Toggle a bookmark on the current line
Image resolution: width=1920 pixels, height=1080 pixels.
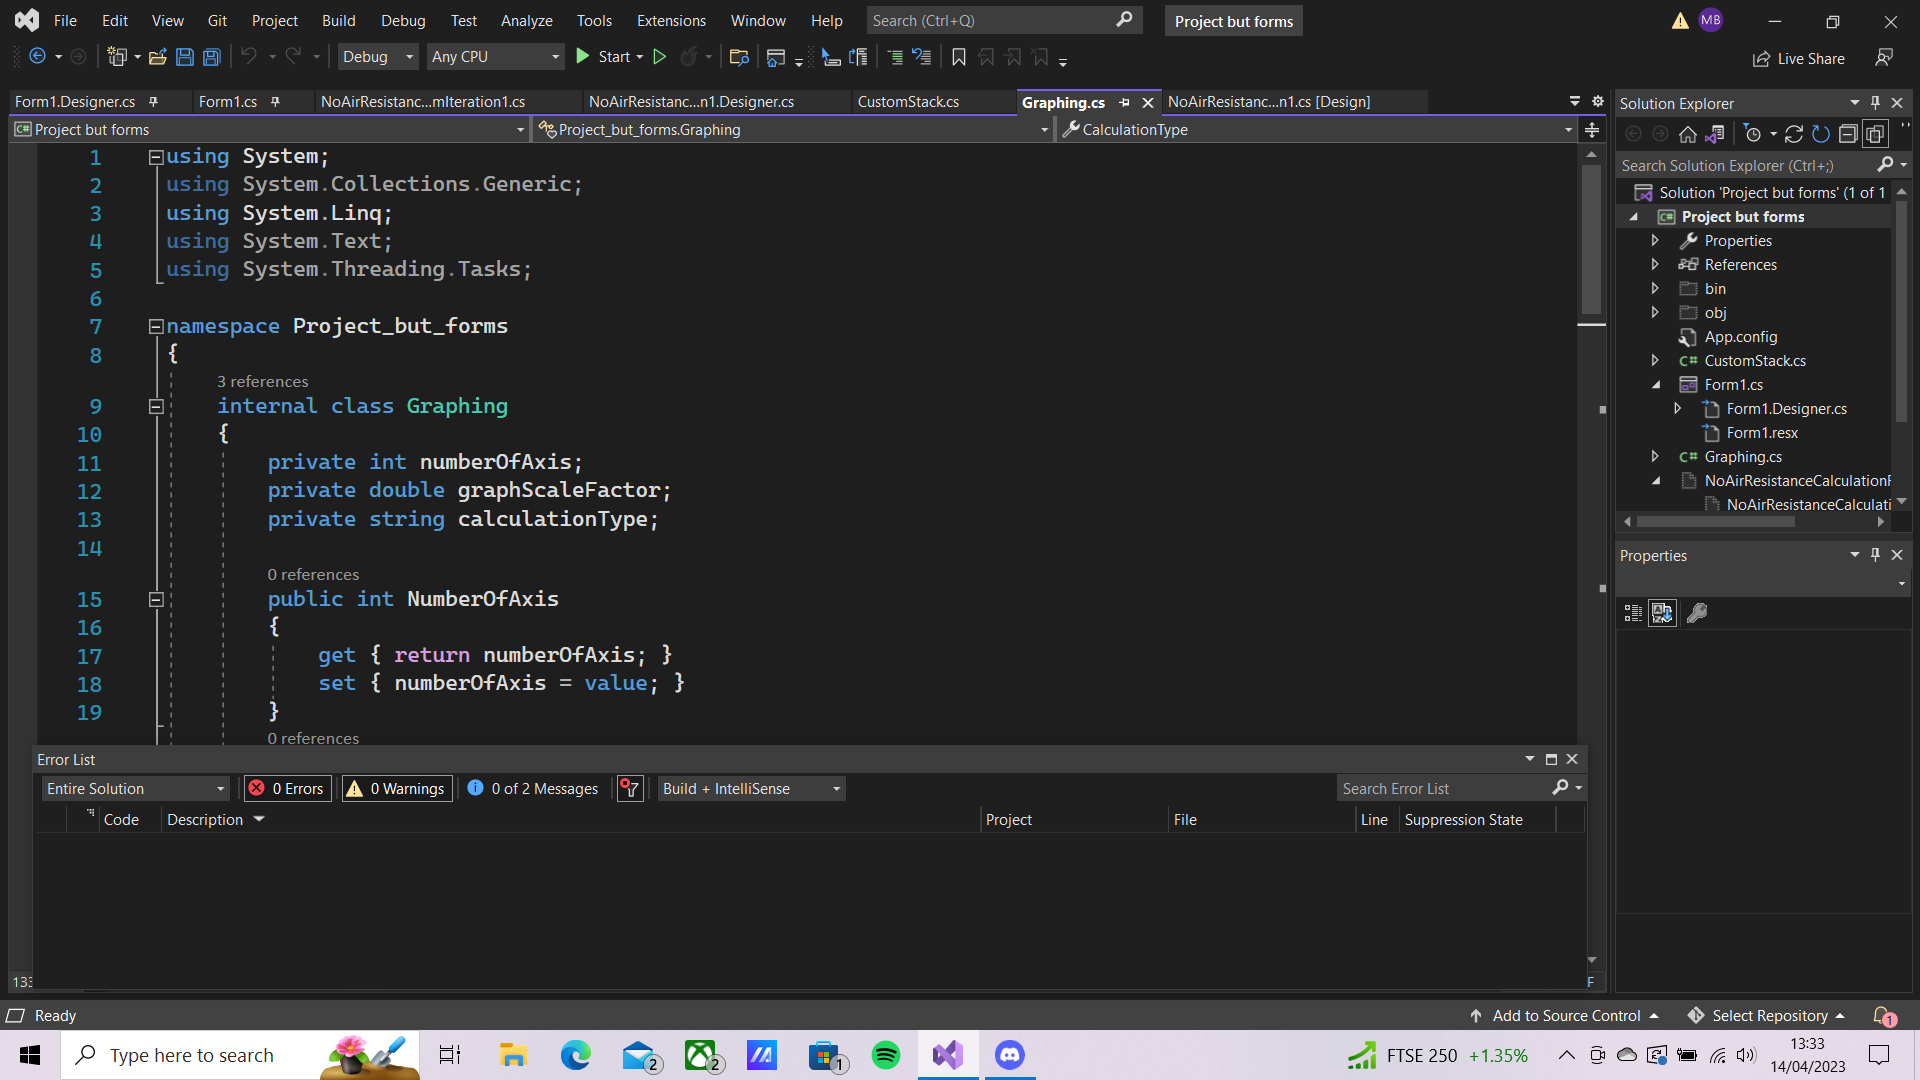click(x=958, y=57)
